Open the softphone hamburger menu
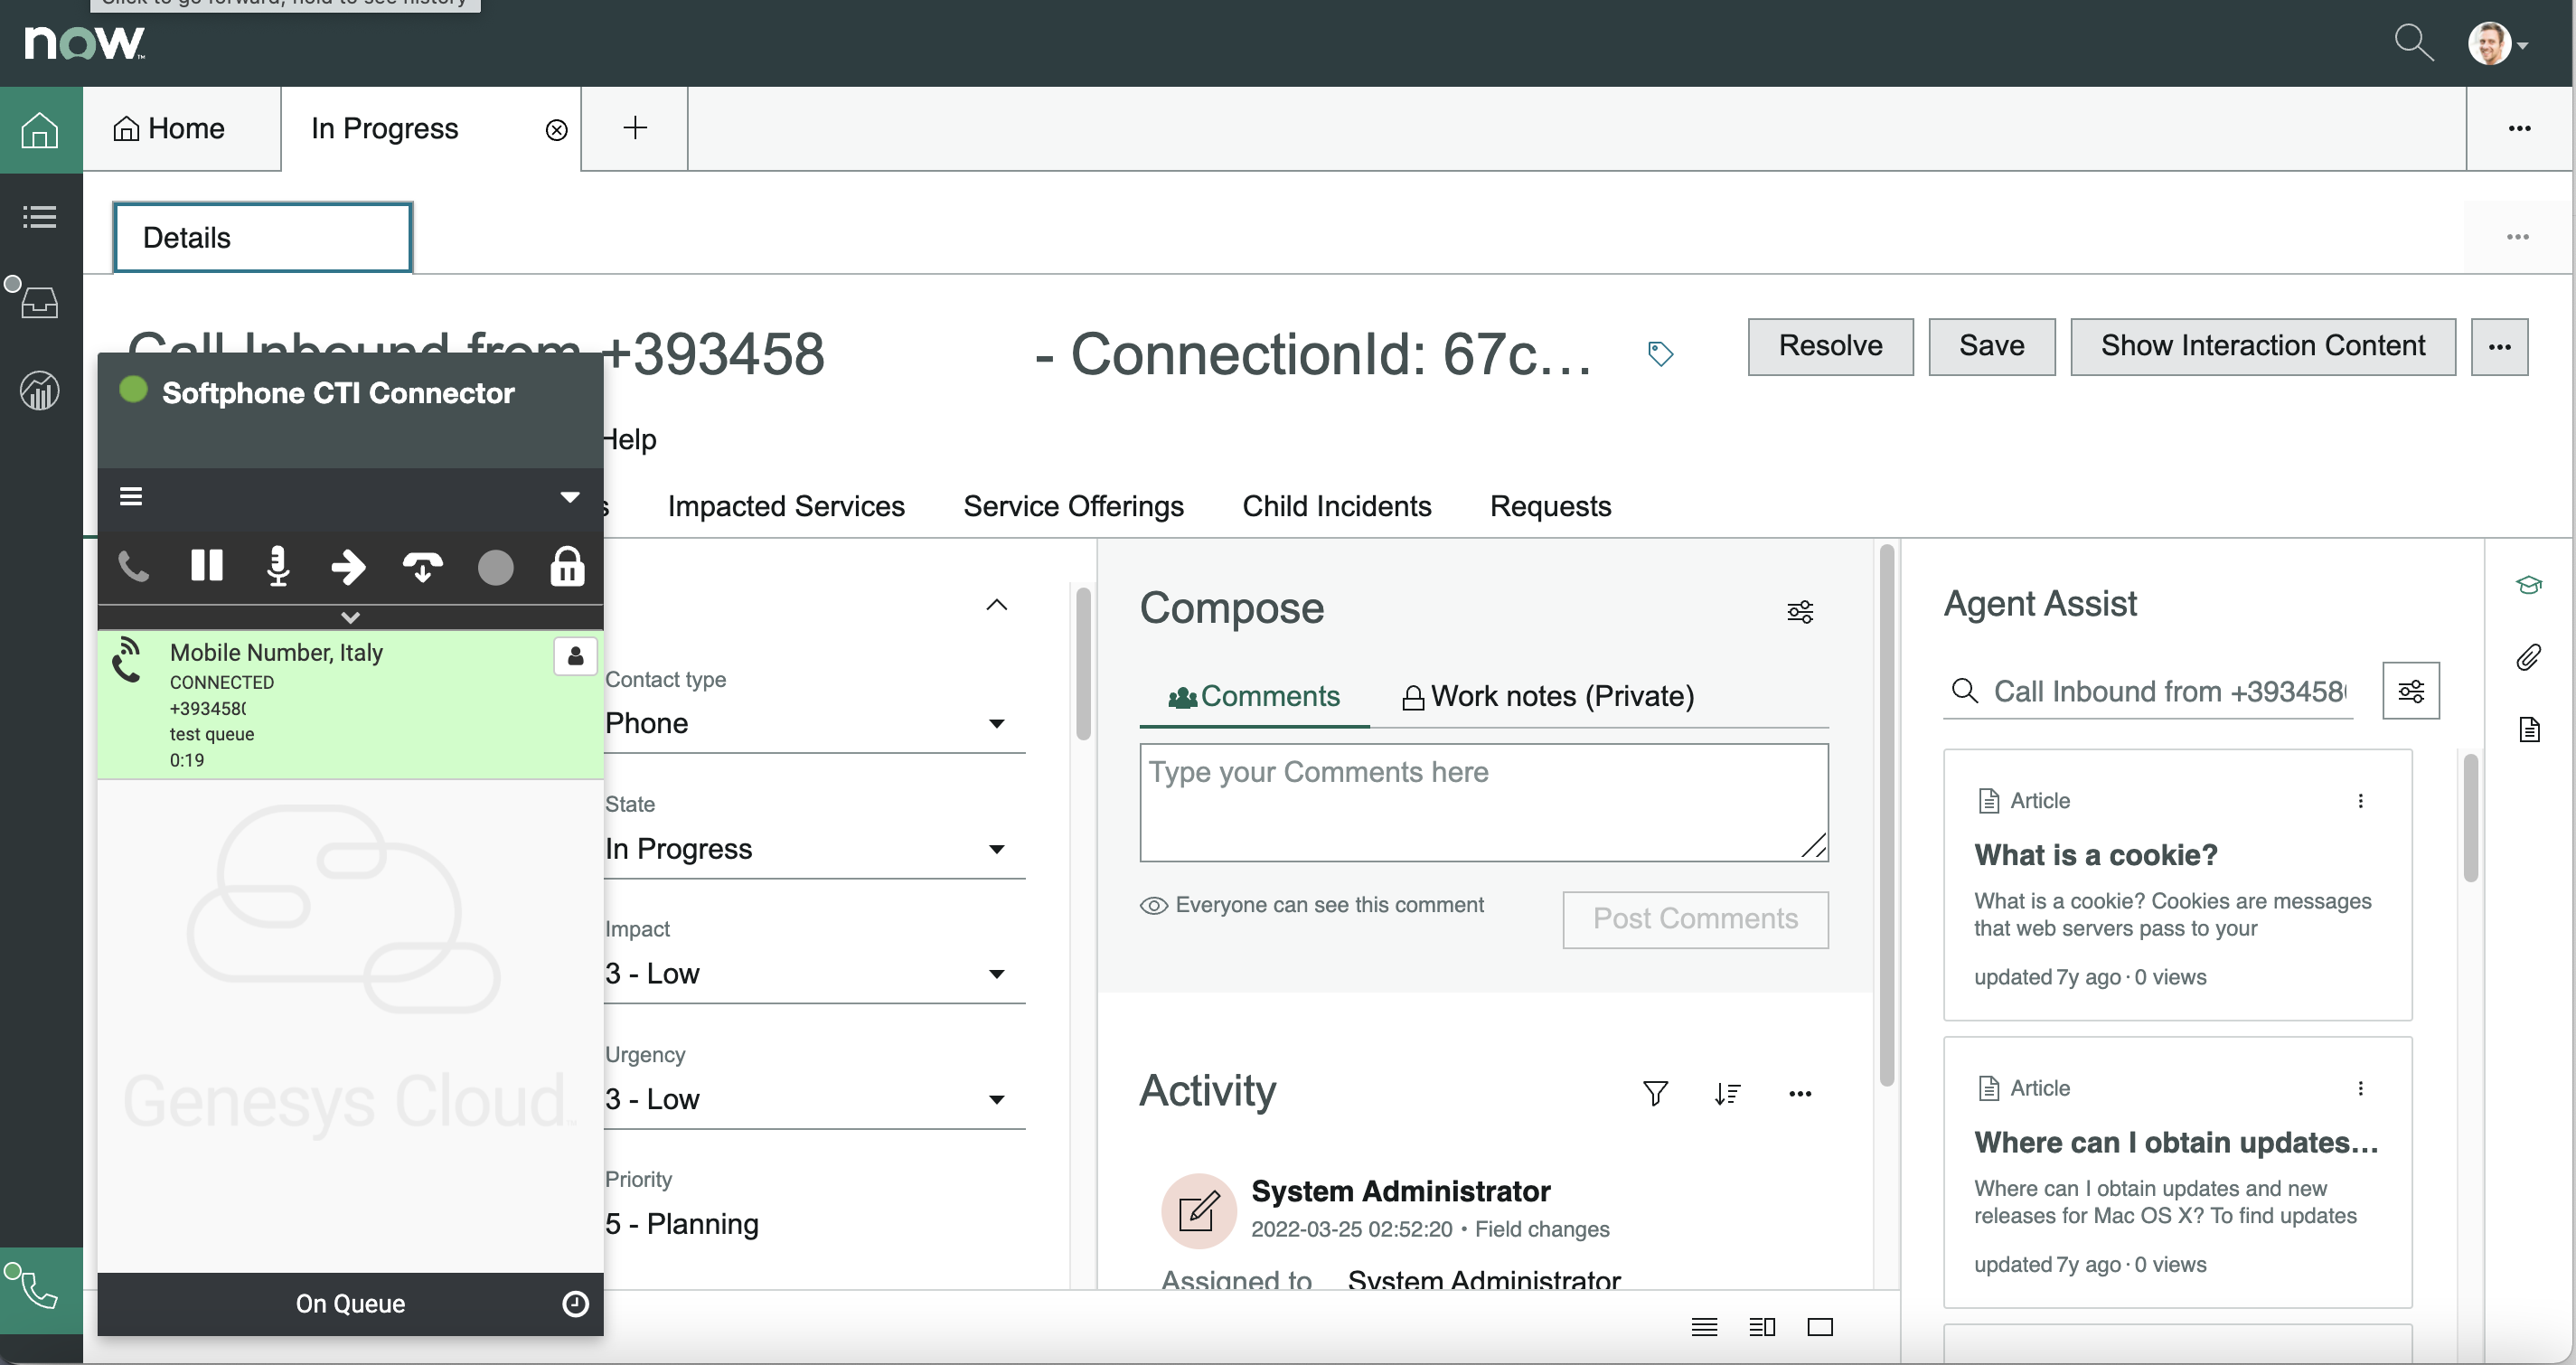The width and height of the screenshot is (2576, 1365). (131, 496)
